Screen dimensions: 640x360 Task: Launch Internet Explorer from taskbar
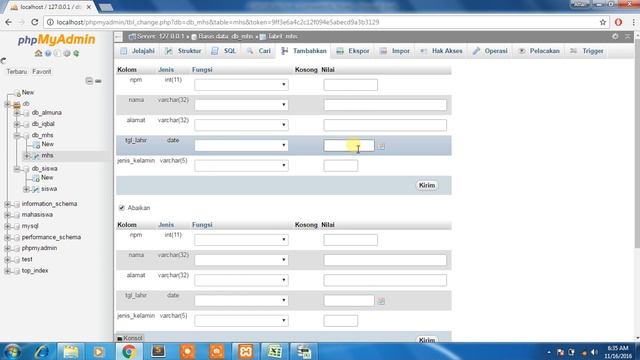pos(41,351)
